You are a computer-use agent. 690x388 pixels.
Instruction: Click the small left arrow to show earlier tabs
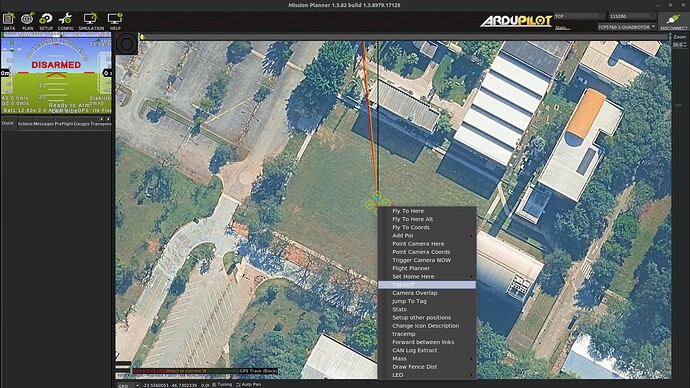(x=102, y=119)
